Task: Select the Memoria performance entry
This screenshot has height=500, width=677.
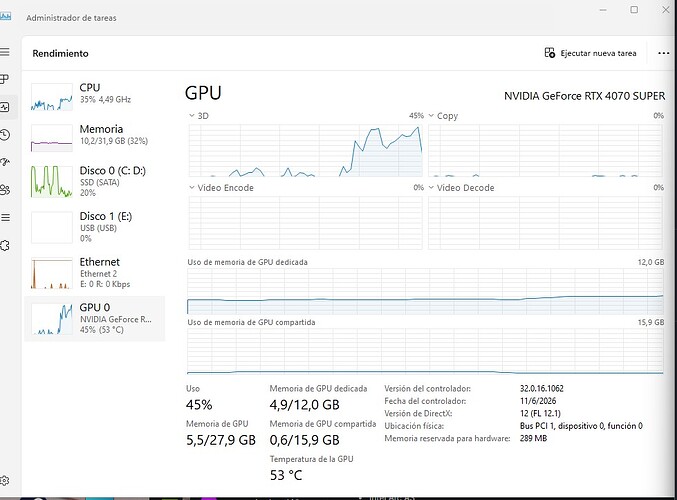Action: click(x=95, y=138)
